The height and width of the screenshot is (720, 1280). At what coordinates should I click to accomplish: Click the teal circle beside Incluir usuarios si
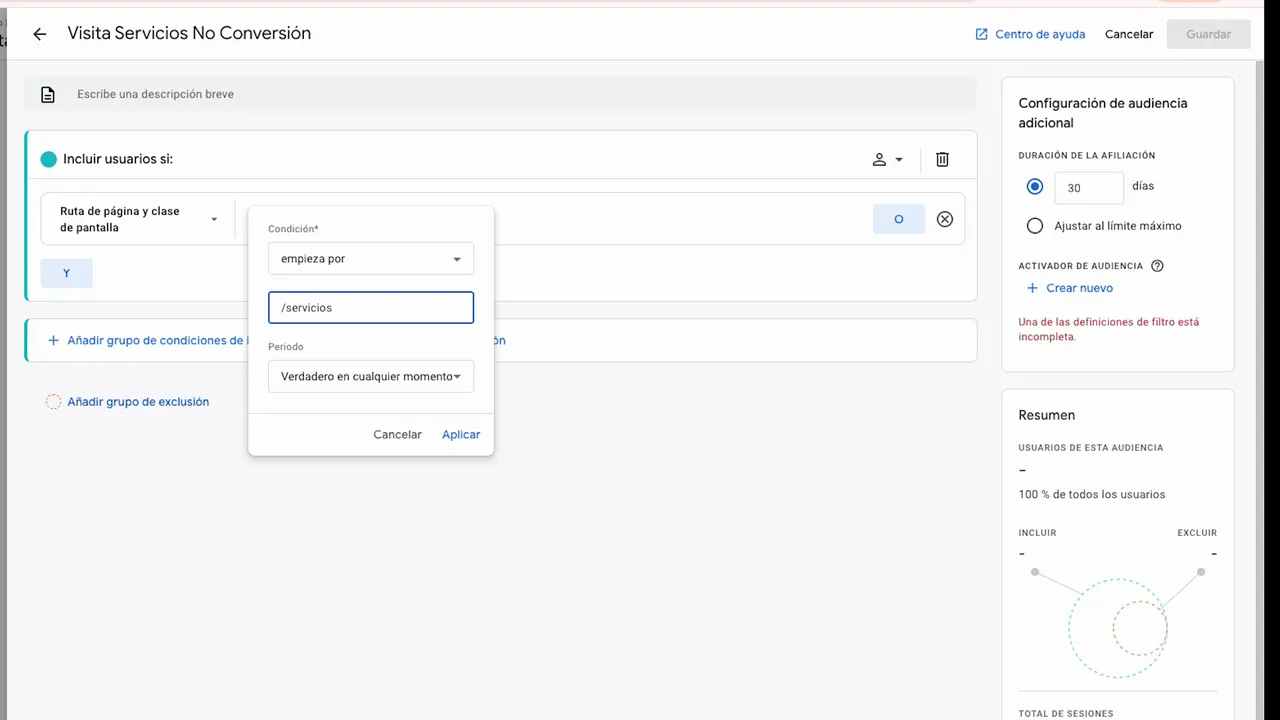point(48,159)
